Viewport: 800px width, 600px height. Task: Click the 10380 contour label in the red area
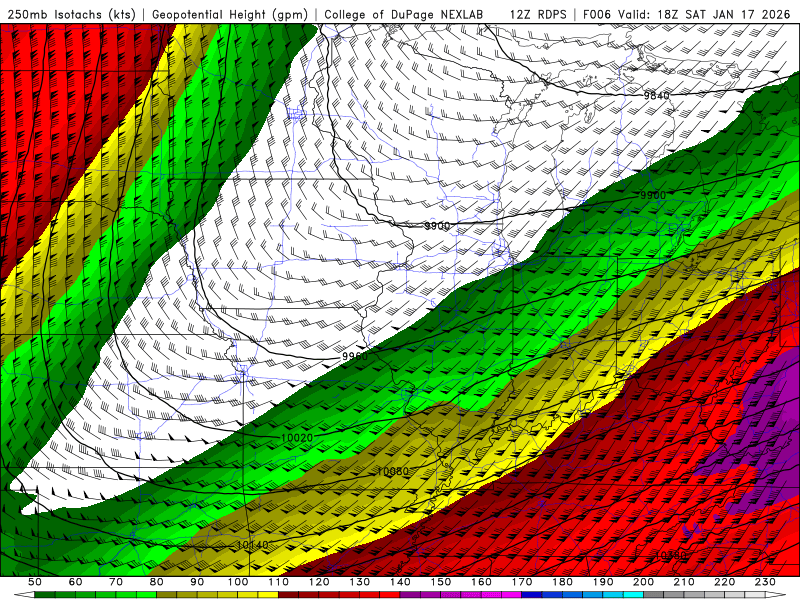coord(670,555)
